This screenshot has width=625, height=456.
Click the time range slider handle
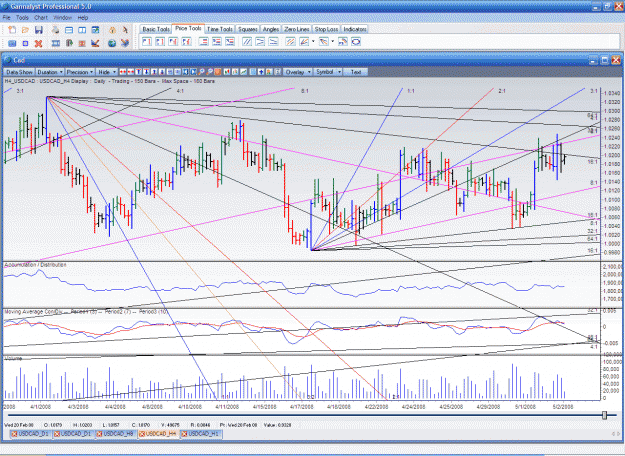[604, 415]
